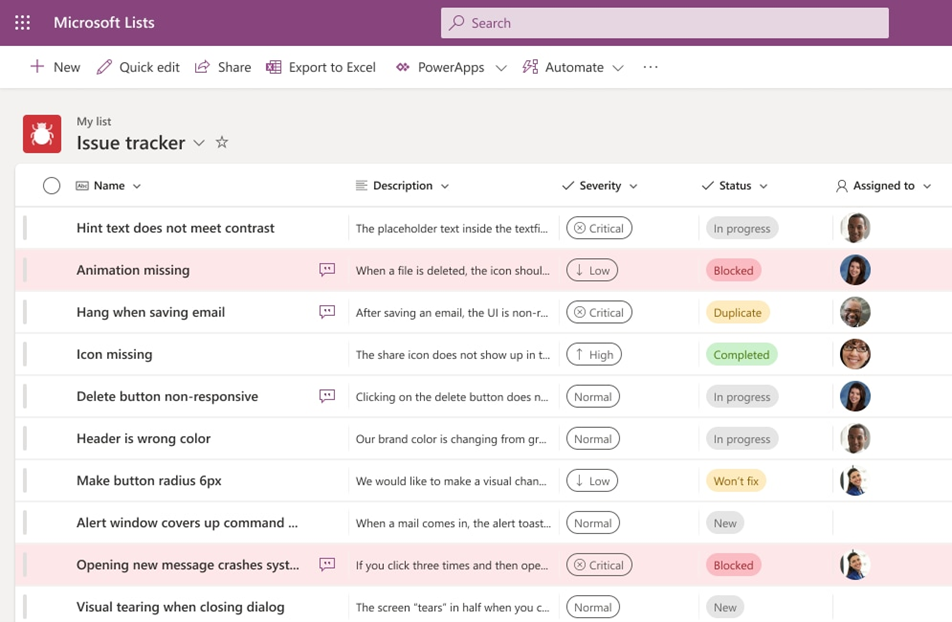Open the Hint text does not meet contrast issue
The height and width of the screenshot is (622, 952).
[175, 228]
